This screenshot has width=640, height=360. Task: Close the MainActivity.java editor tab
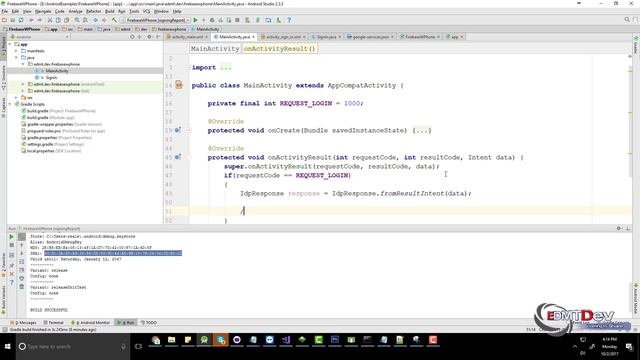click(253, 37)
